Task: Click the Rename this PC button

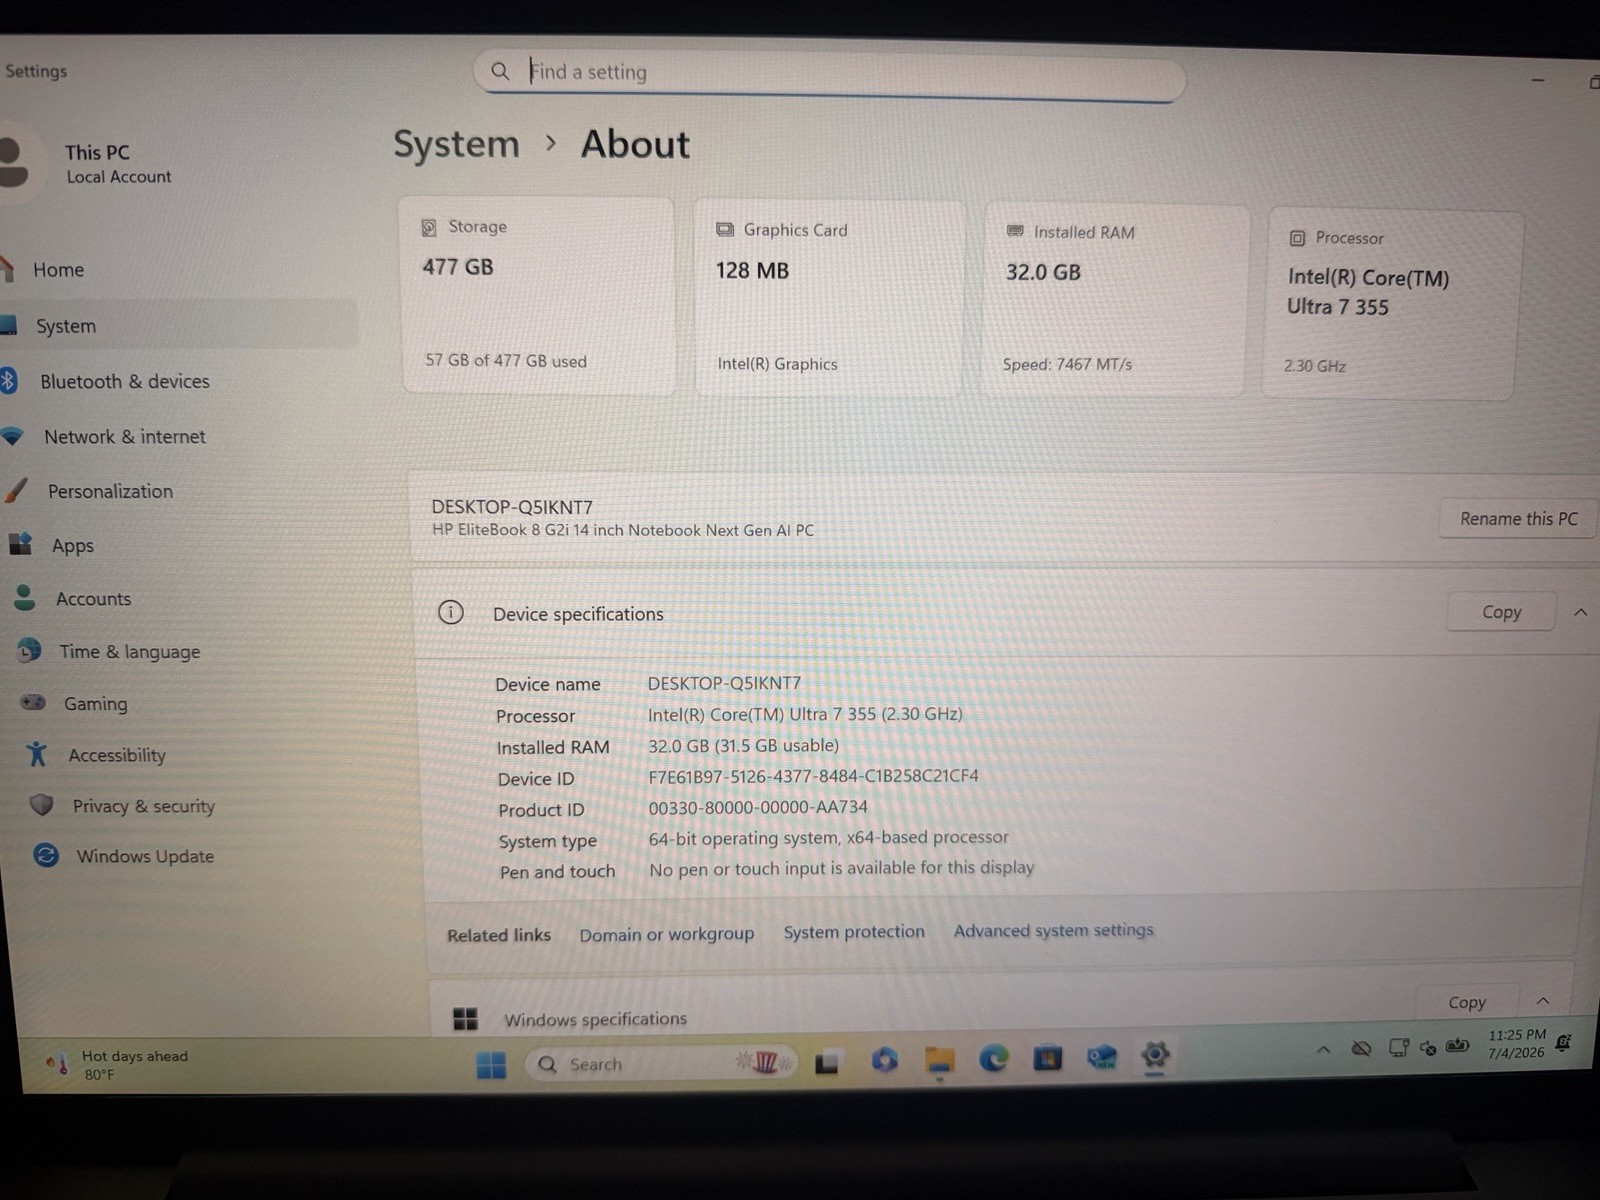Action: pyautogui.click(x=1517, y=519)
